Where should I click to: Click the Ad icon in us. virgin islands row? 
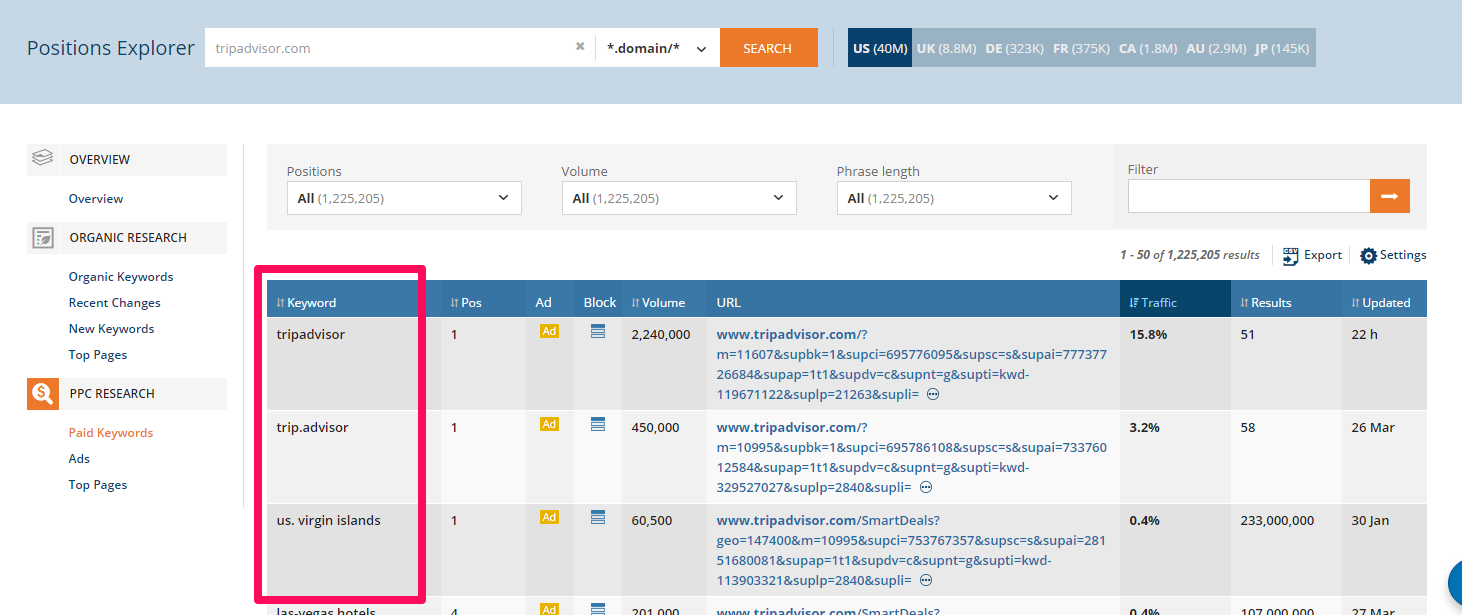pos(549,517)
